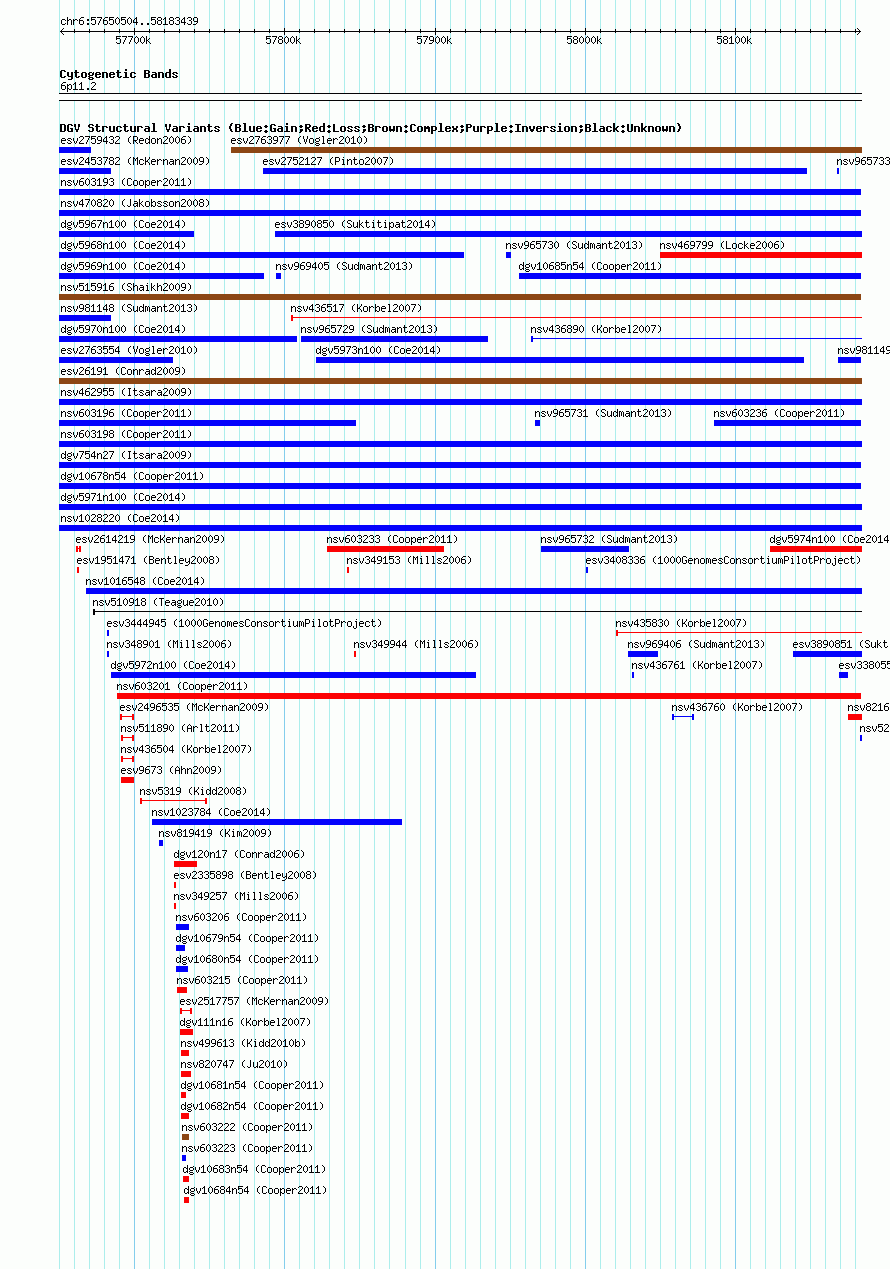Select the esv2453782 (McKernan2009) label
The height and width of the screenshot is (1269, 890).
click(134, 161)
